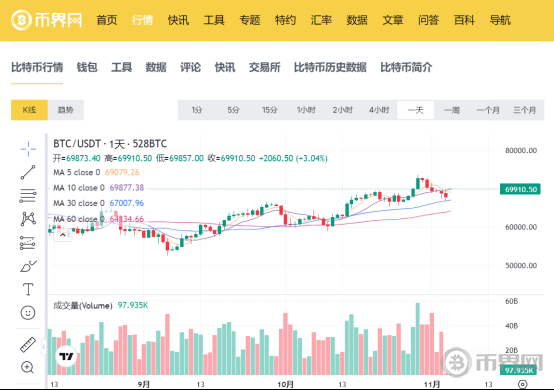Select the crosshair cursor tool
The image size is (554, 390).
[28, 149]
